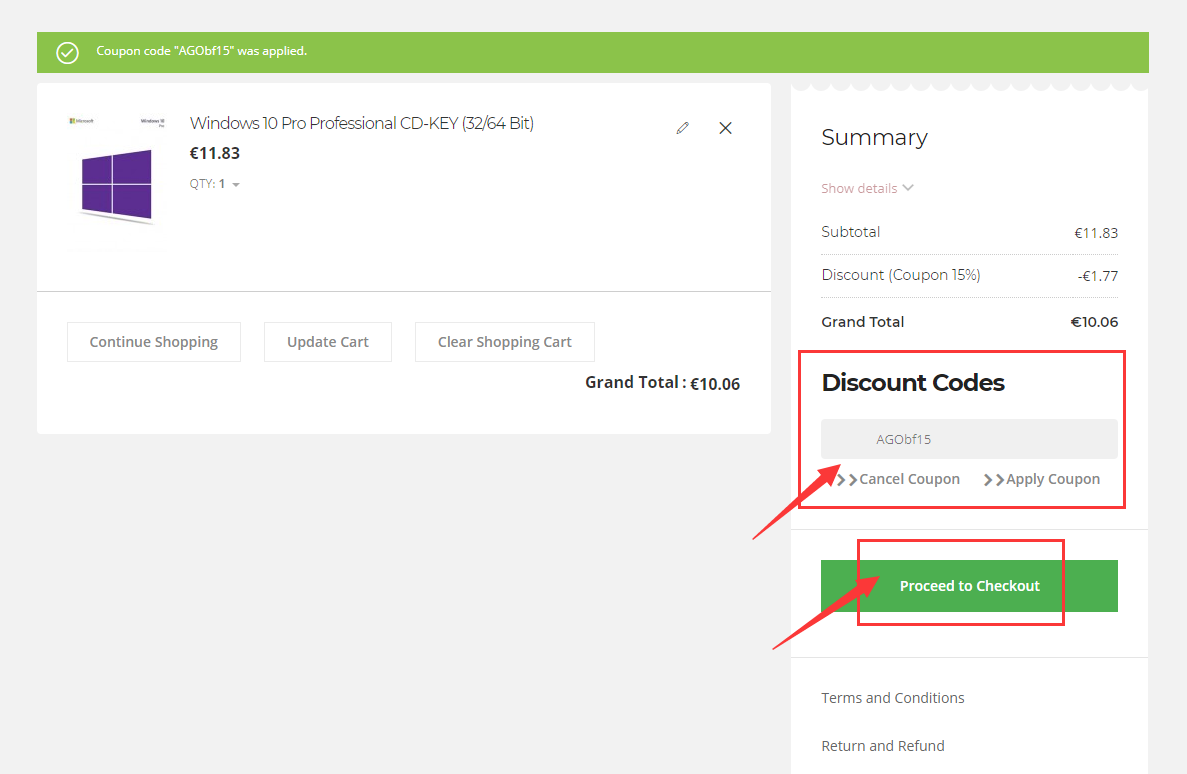Image resolution: width=1187 pixels, height=774 pixels.
Task: Select the Discount Codes heading
Action: (x=913, y=382)
